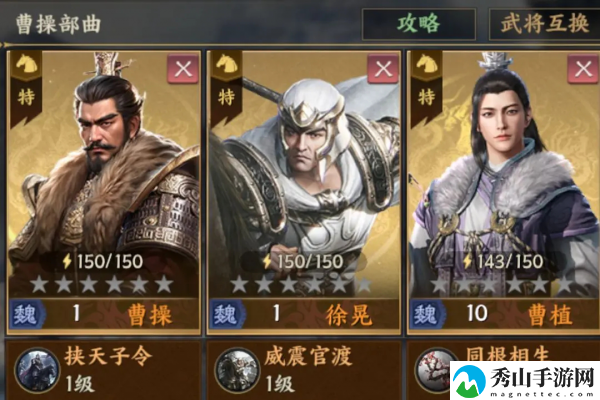Remove 徐晃 with the red X
600x400 pixels.
tap(383, 69)
